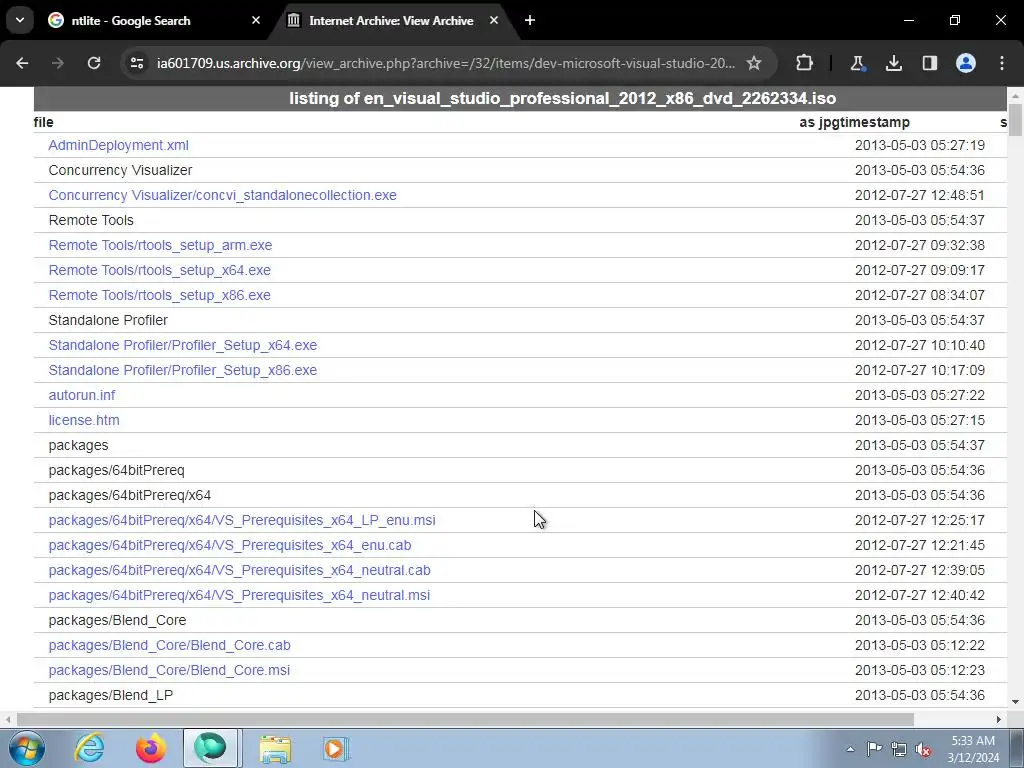Click the packages/Blend_LP row text
This screenshot has height=768, width=1024.
coord(110,696)
